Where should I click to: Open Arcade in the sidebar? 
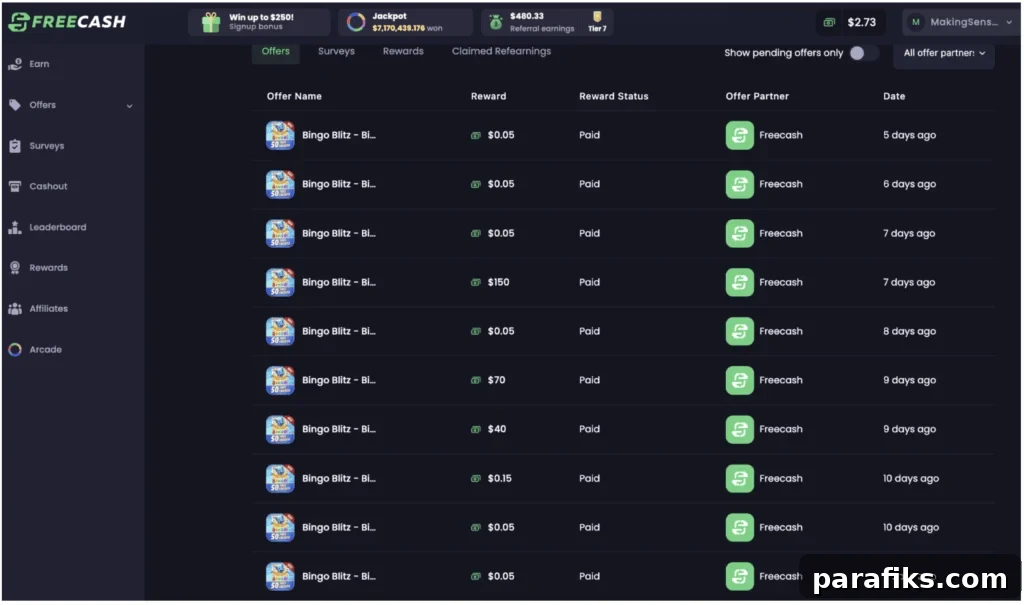coord(45,350)
